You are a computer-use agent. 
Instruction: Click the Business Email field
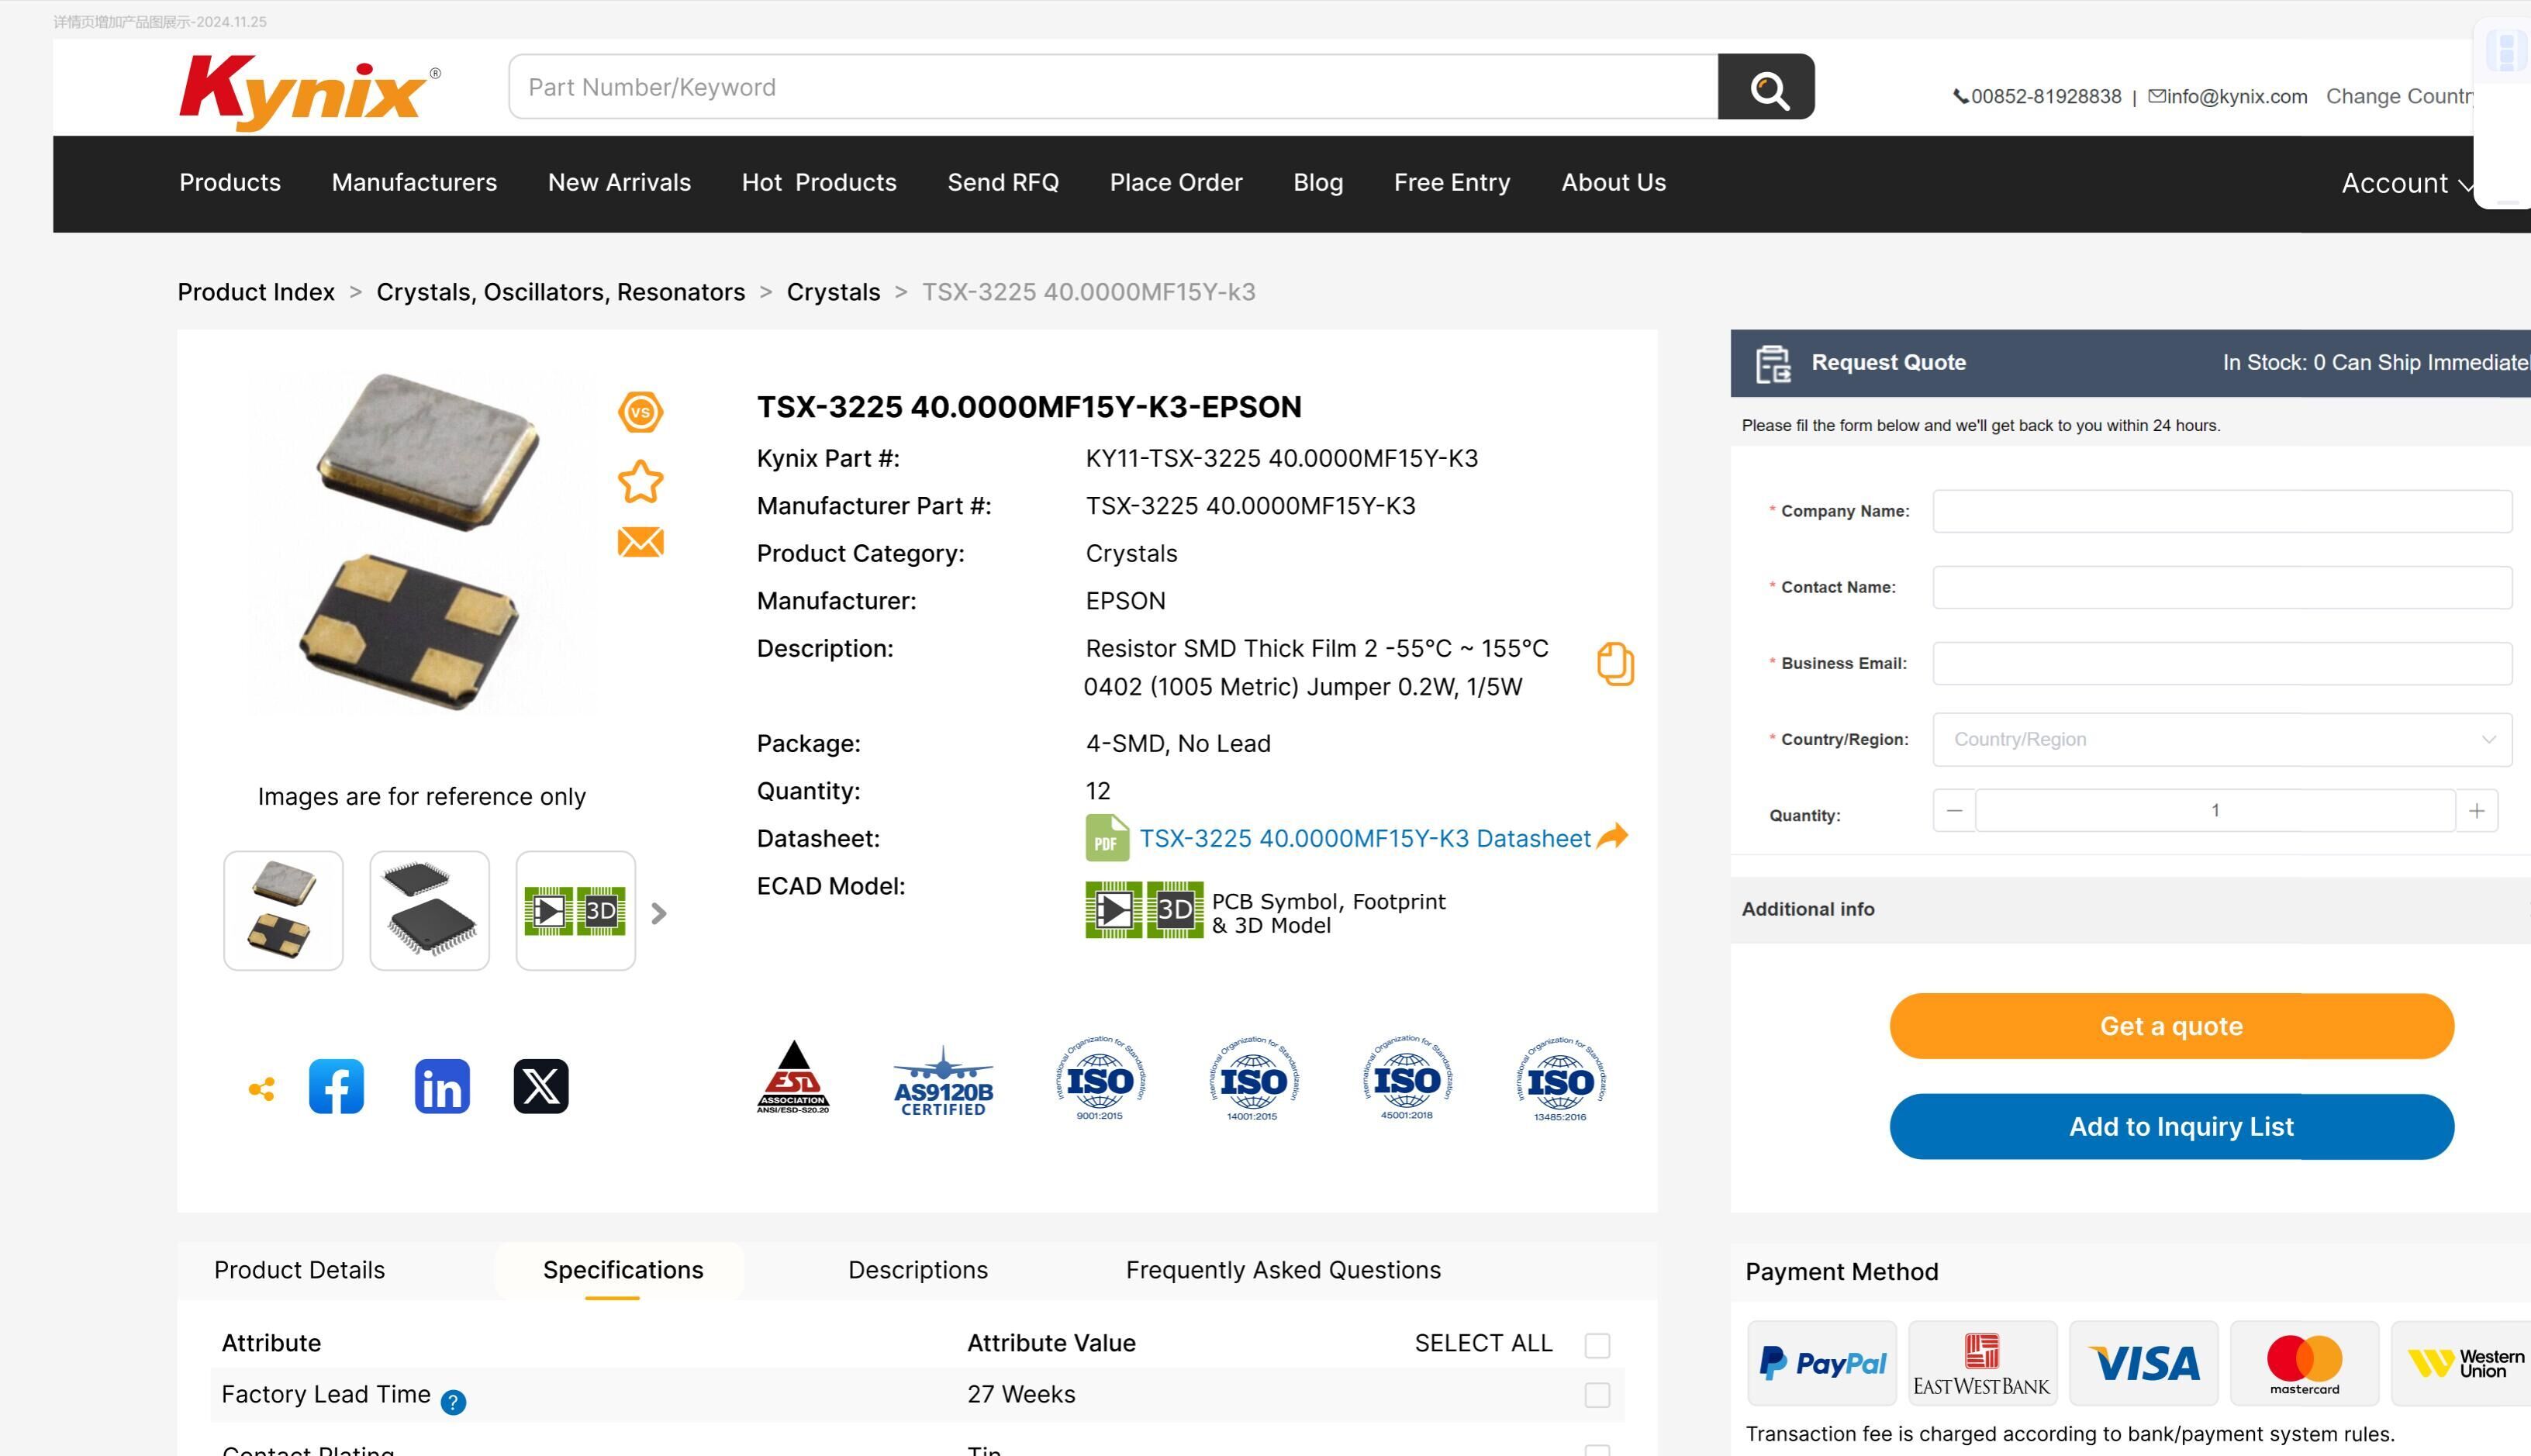pos(2222,663)
